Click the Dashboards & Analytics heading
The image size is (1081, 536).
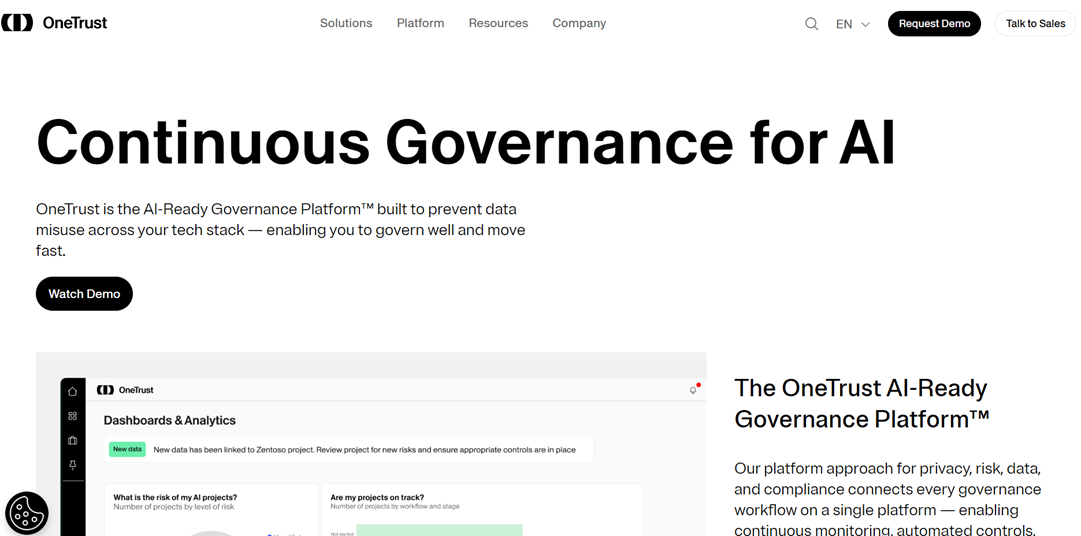[170, 420]
